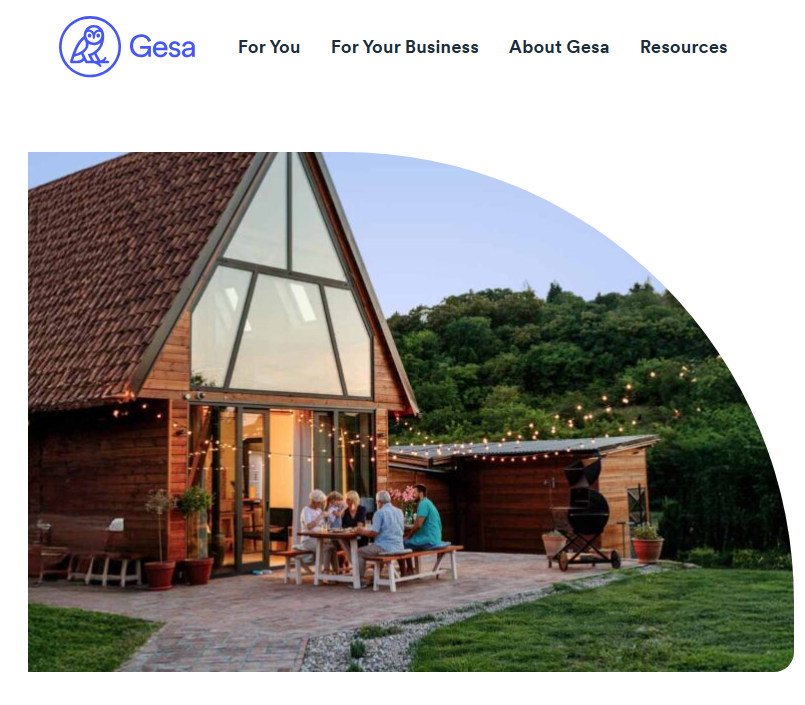Expand the About Gesa navigation item
The width and height of the screenshot is (805, 705).
coord(559,47)
